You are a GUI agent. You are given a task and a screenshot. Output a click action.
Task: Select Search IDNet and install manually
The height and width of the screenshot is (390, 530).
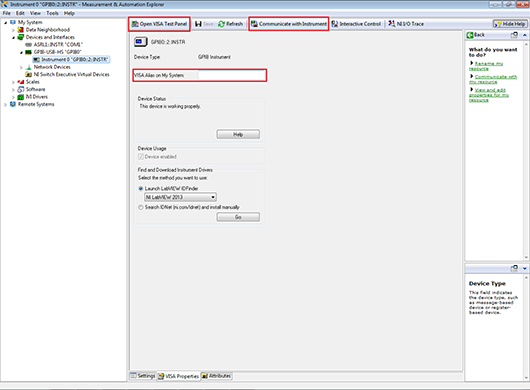(141, 207)
